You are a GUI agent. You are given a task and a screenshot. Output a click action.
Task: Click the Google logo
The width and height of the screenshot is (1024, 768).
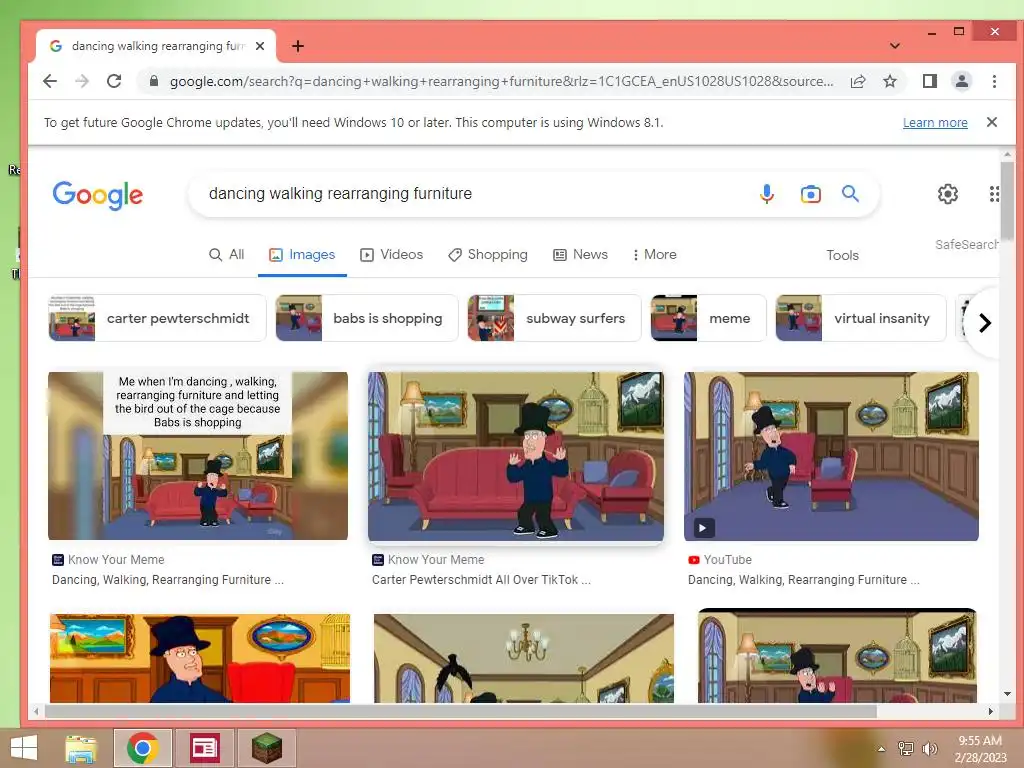[98, 195]
